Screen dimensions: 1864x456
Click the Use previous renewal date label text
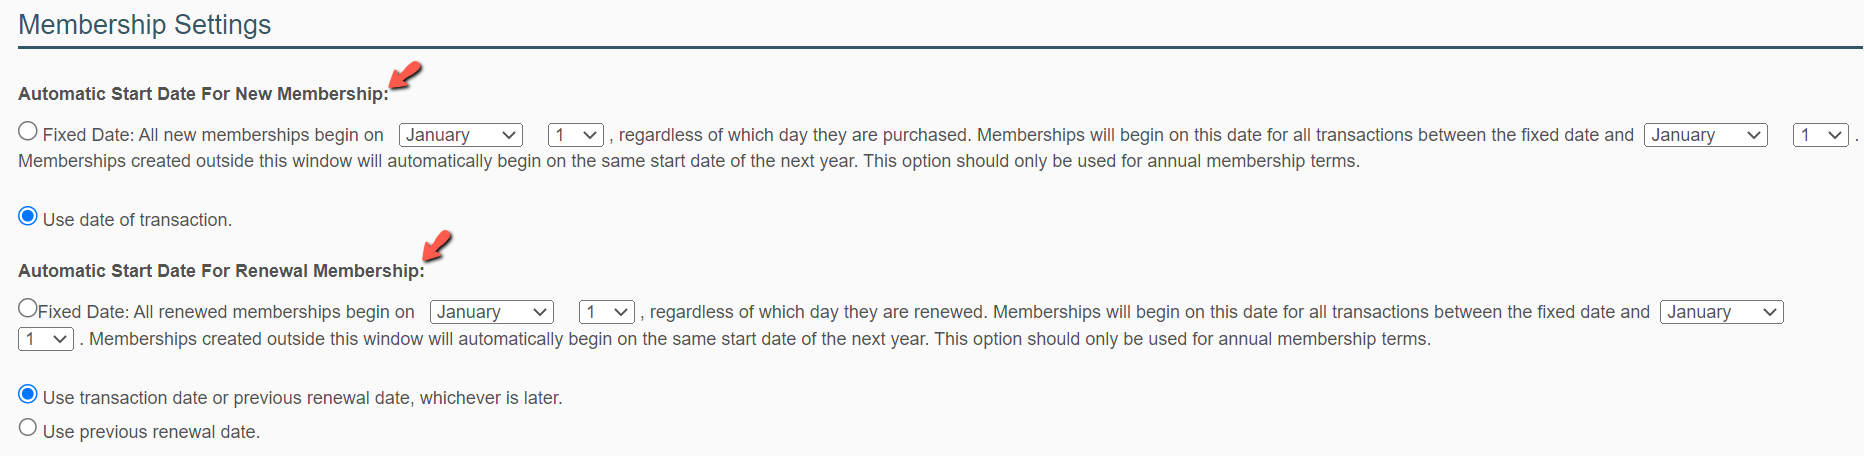151,432
